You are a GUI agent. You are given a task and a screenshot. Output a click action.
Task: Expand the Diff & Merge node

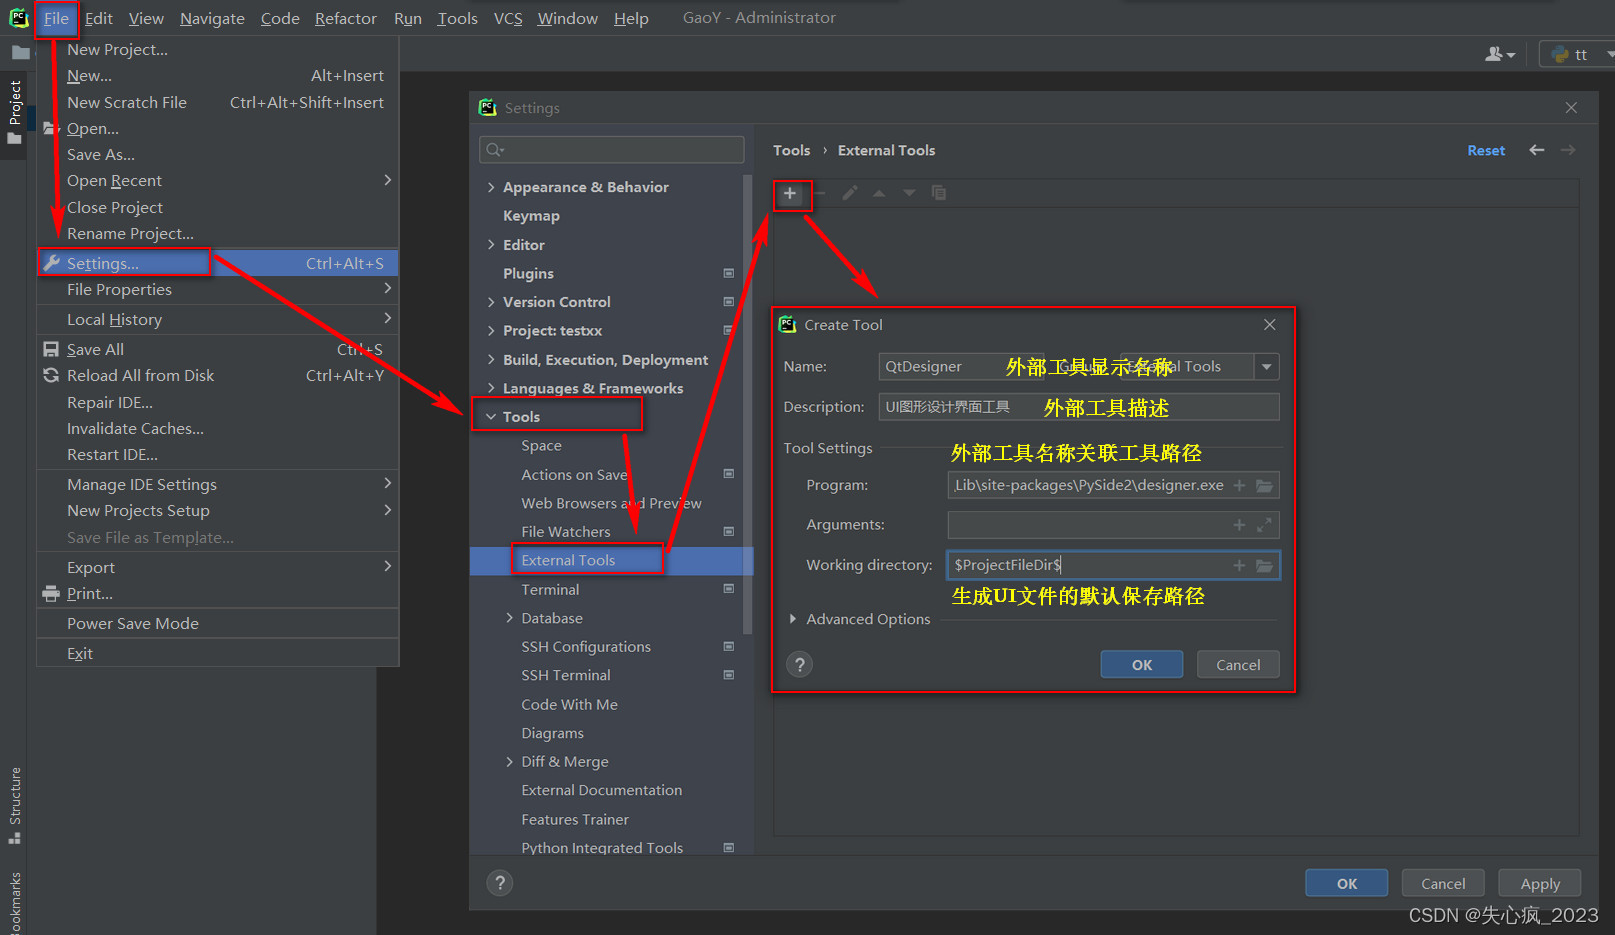pos(509,761)
